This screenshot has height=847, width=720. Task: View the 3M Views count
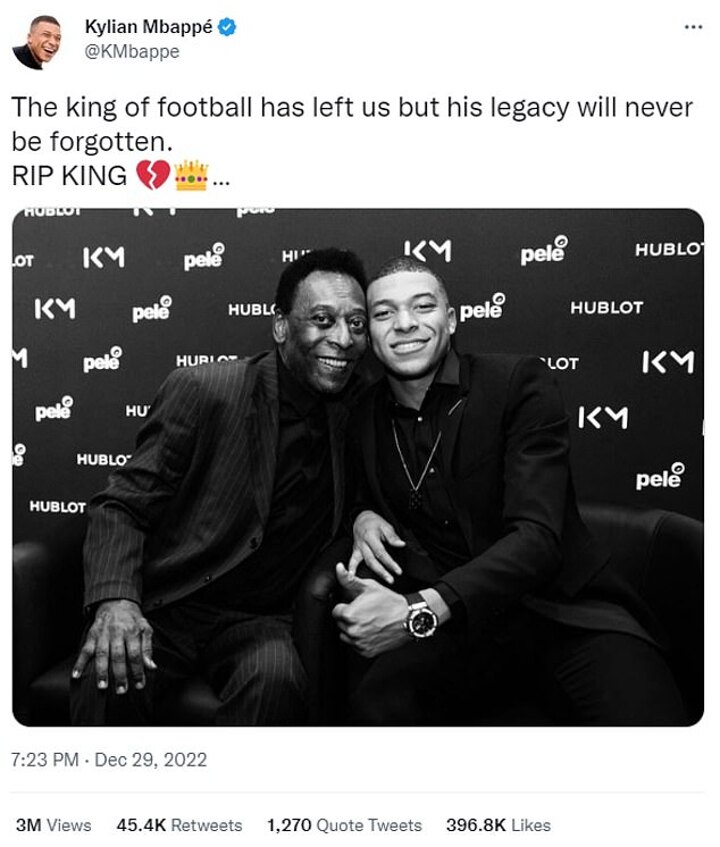tap(53, 825)
